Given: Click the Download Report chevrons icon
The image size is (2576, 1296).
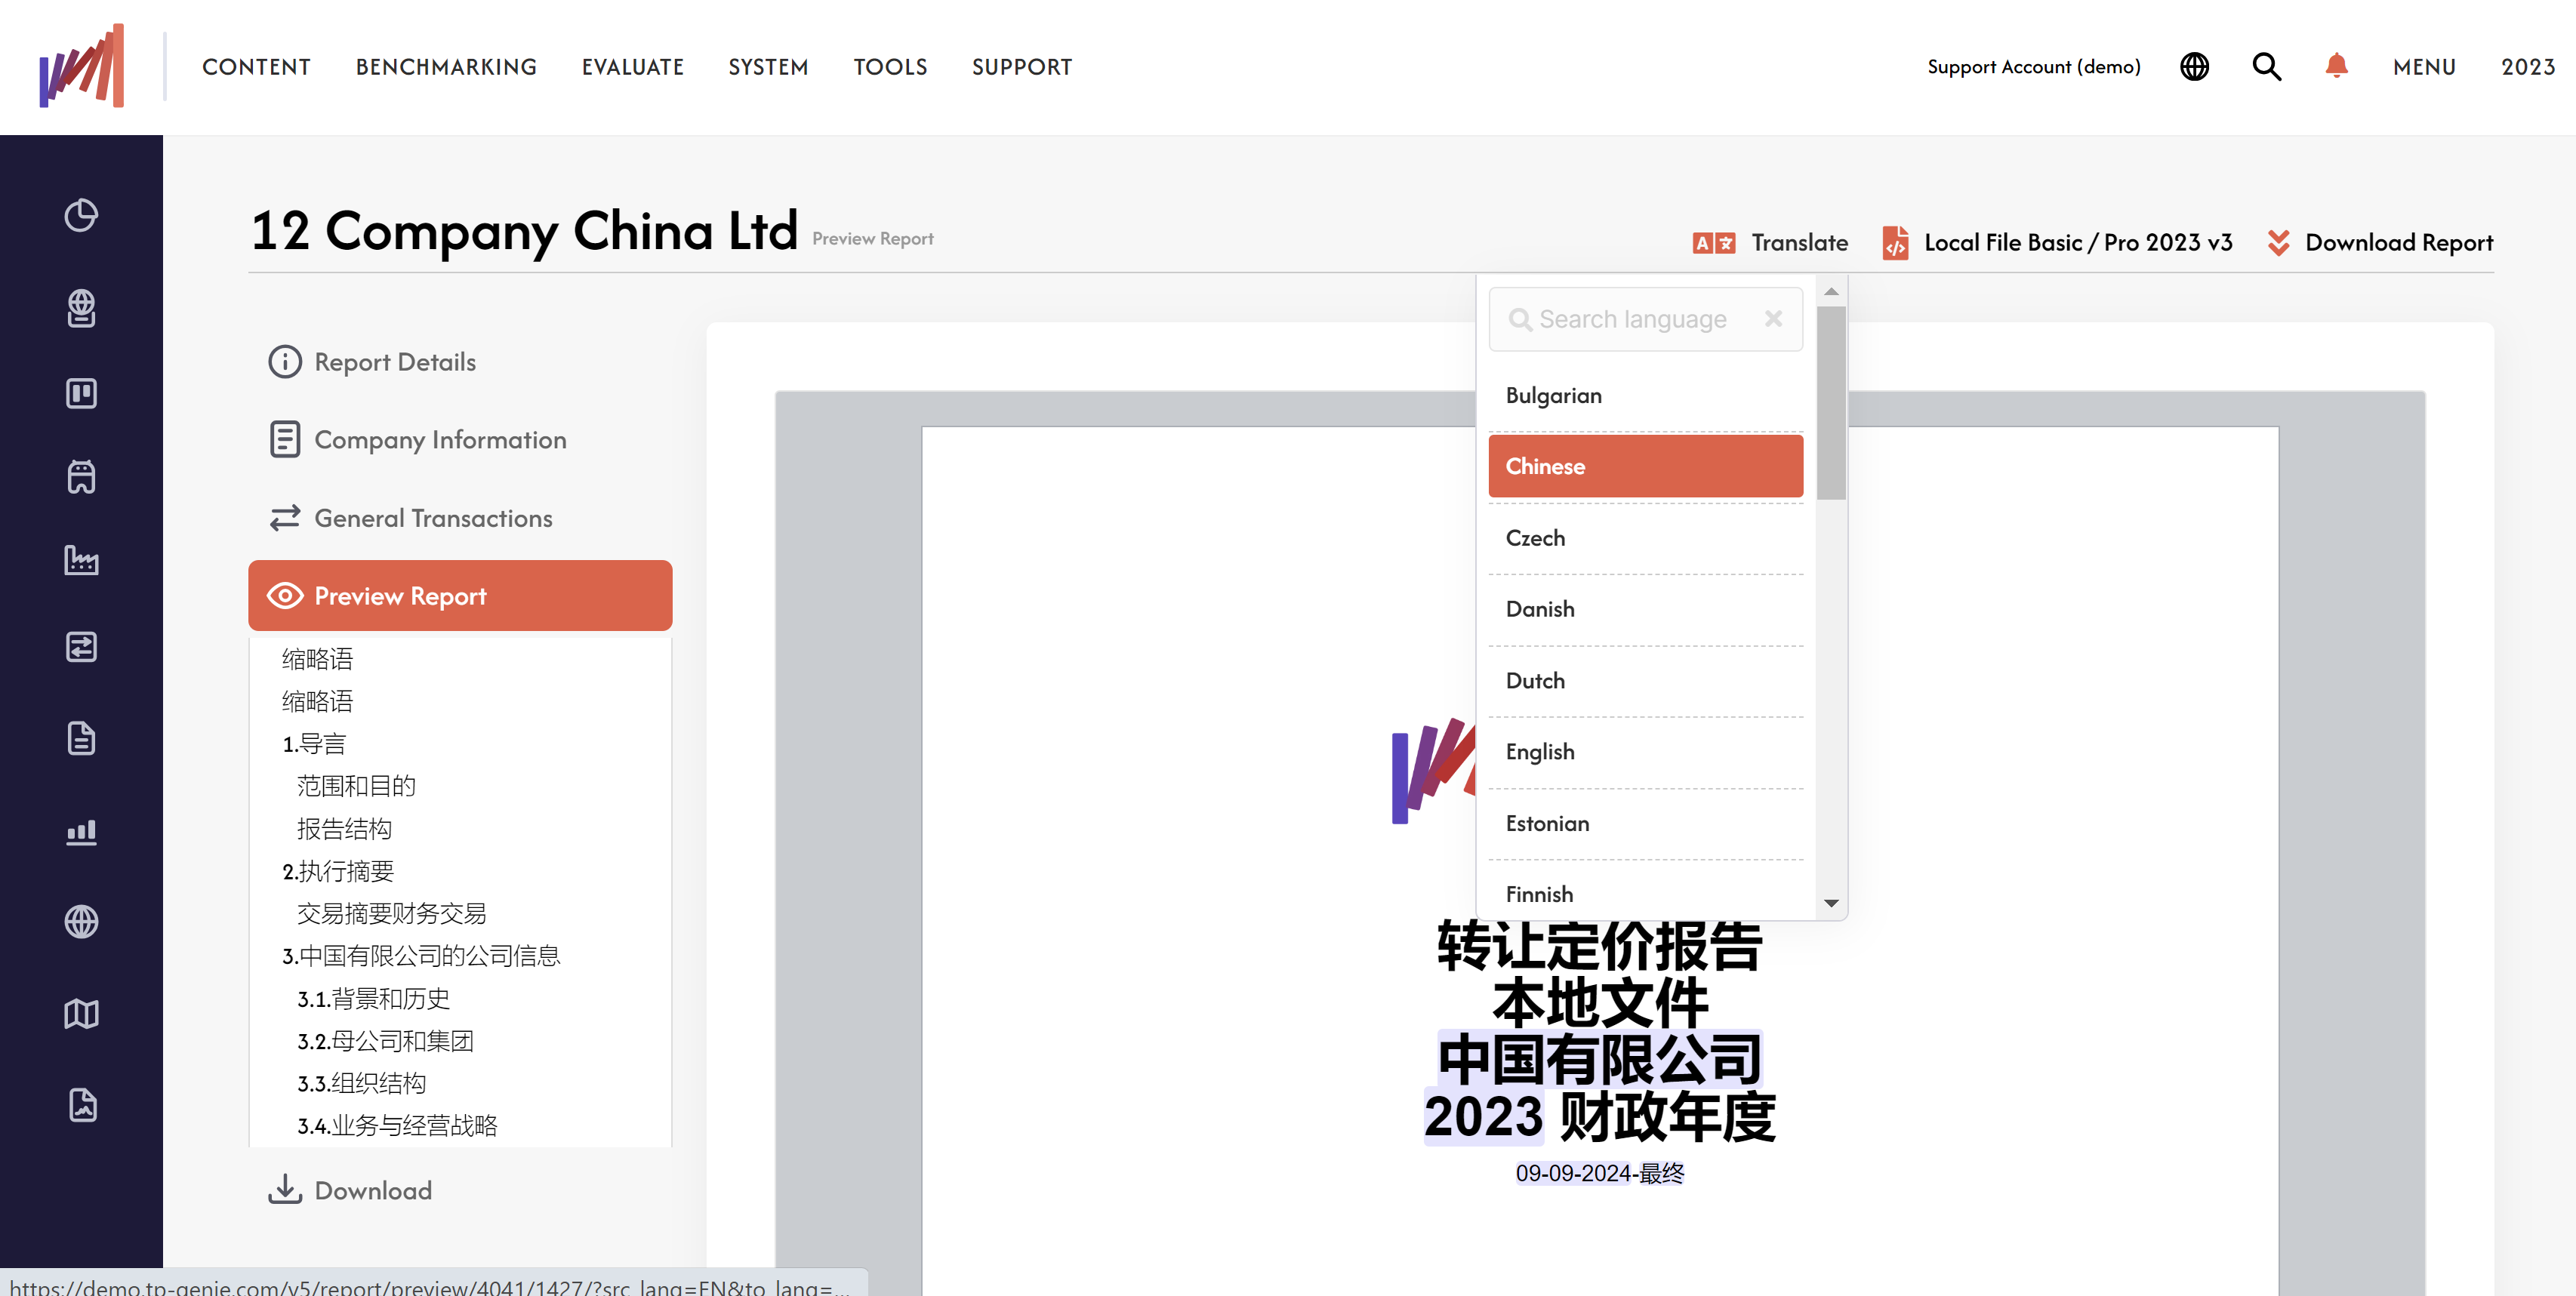Looking at the screenshot, I should [2278, 243].
